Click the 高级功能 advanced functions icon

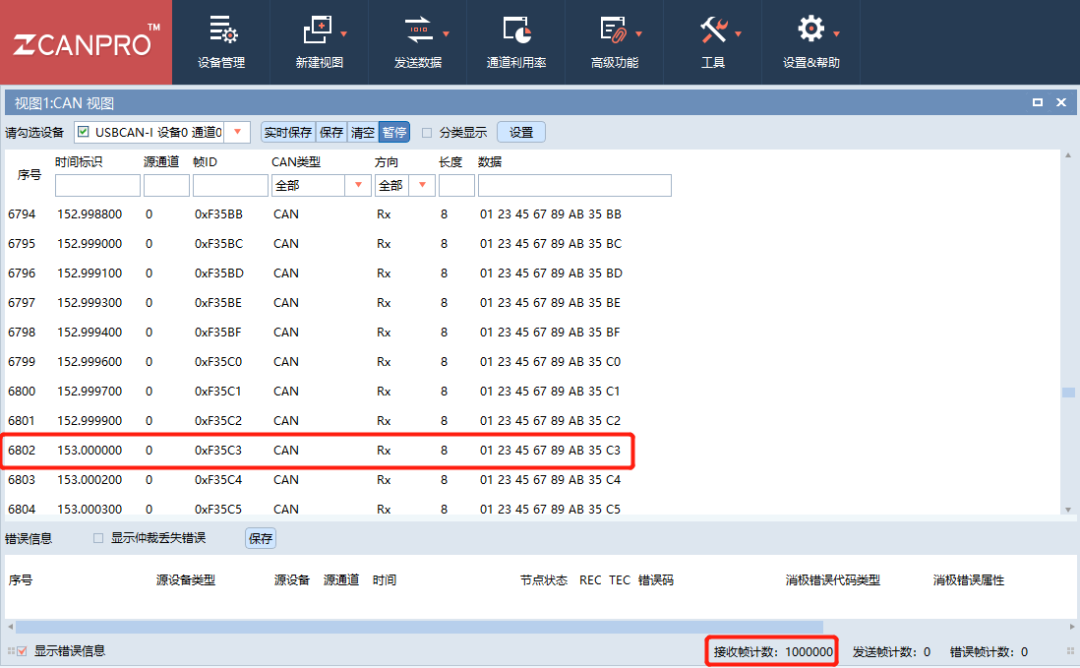613,30
